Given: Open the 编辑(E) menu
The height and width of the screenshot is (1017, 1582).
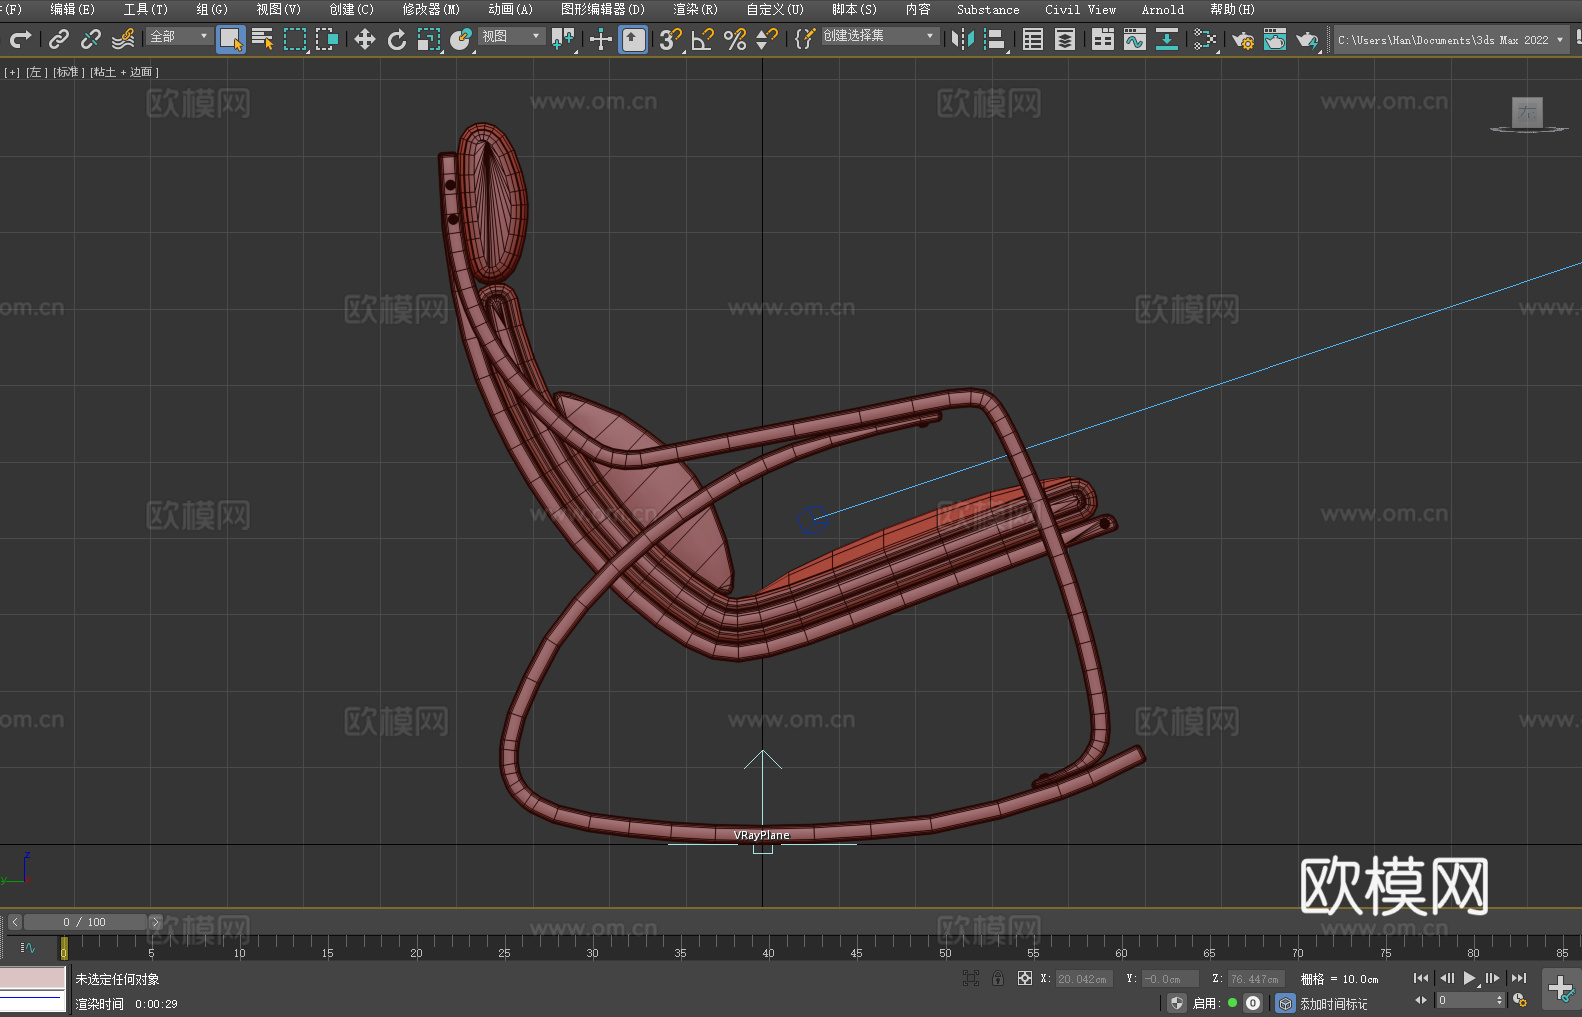Looking at the screenshot, I should [x=72, y=9].
